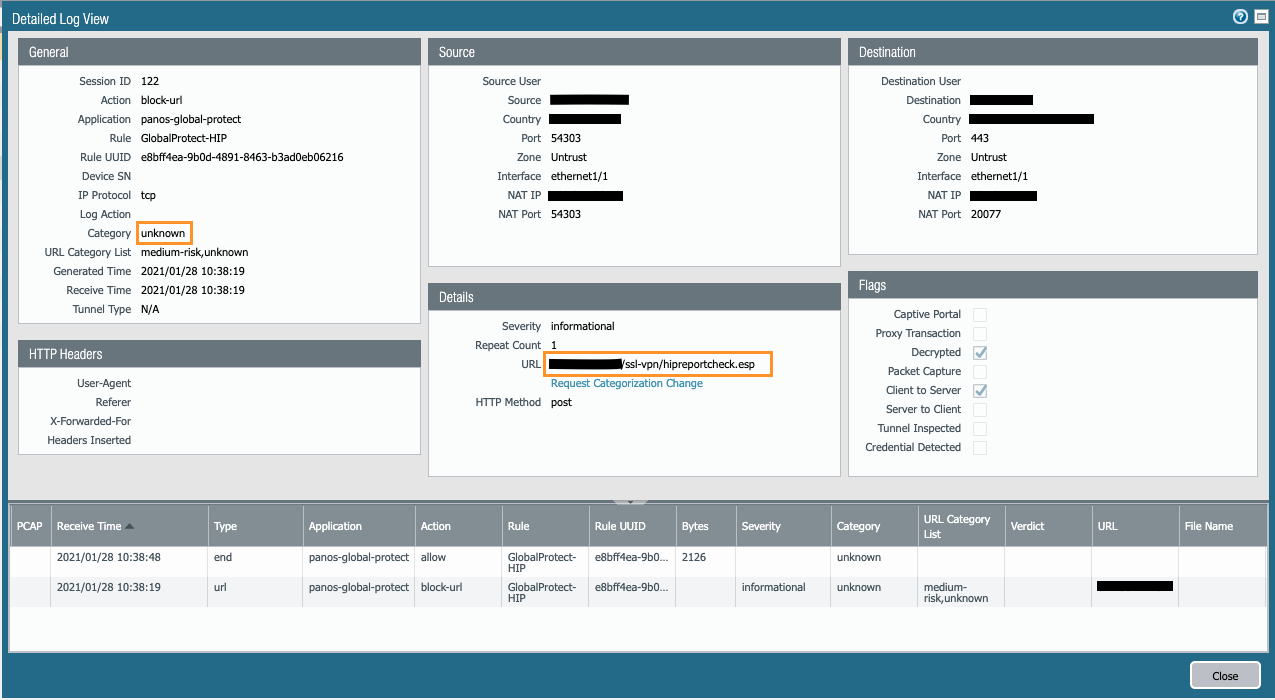Open the help icon on the title bar
This screenshot has height=700, width=1275.
1239,16
